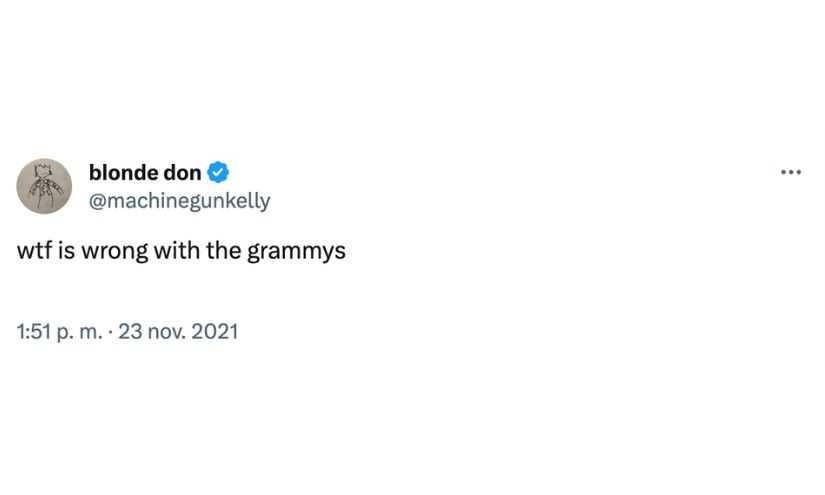Click the word "wtf" in the tweet
The height and width of the screenshot is (495, 825).
33,250
